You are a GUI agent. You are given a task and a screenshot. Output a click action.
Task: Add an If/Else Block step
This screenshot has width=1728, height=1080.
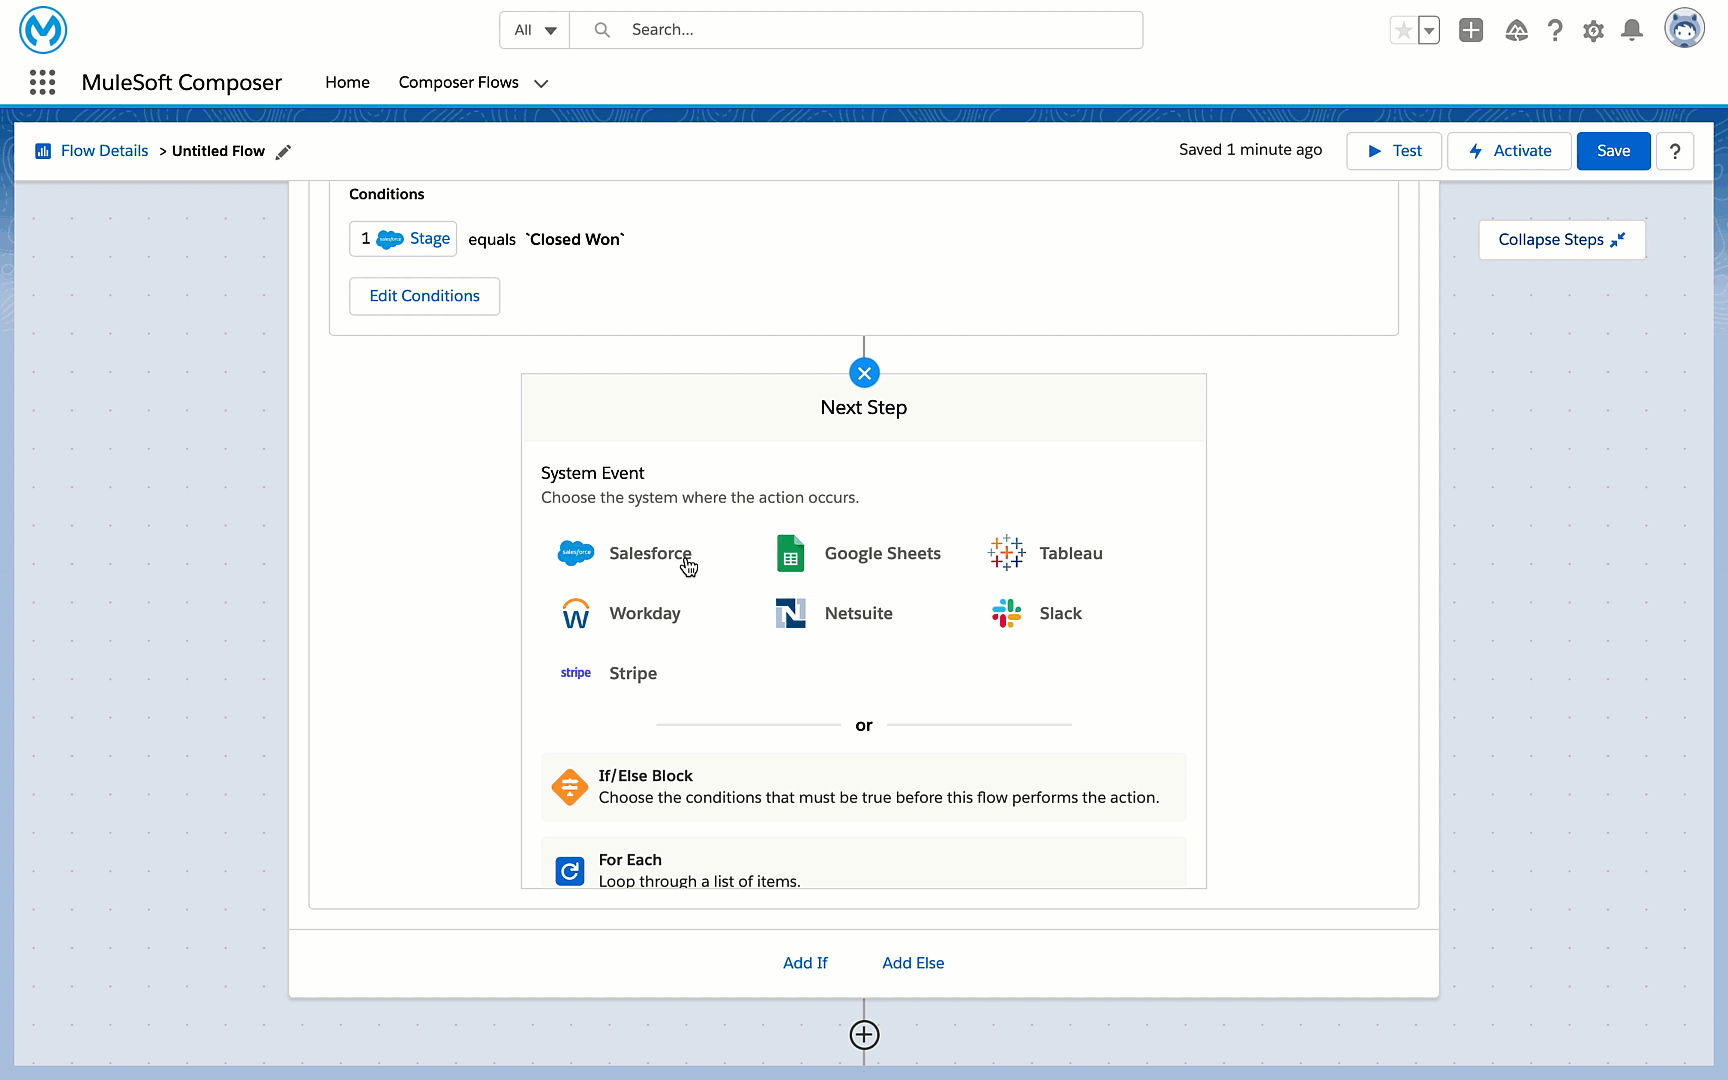[864, 787]
